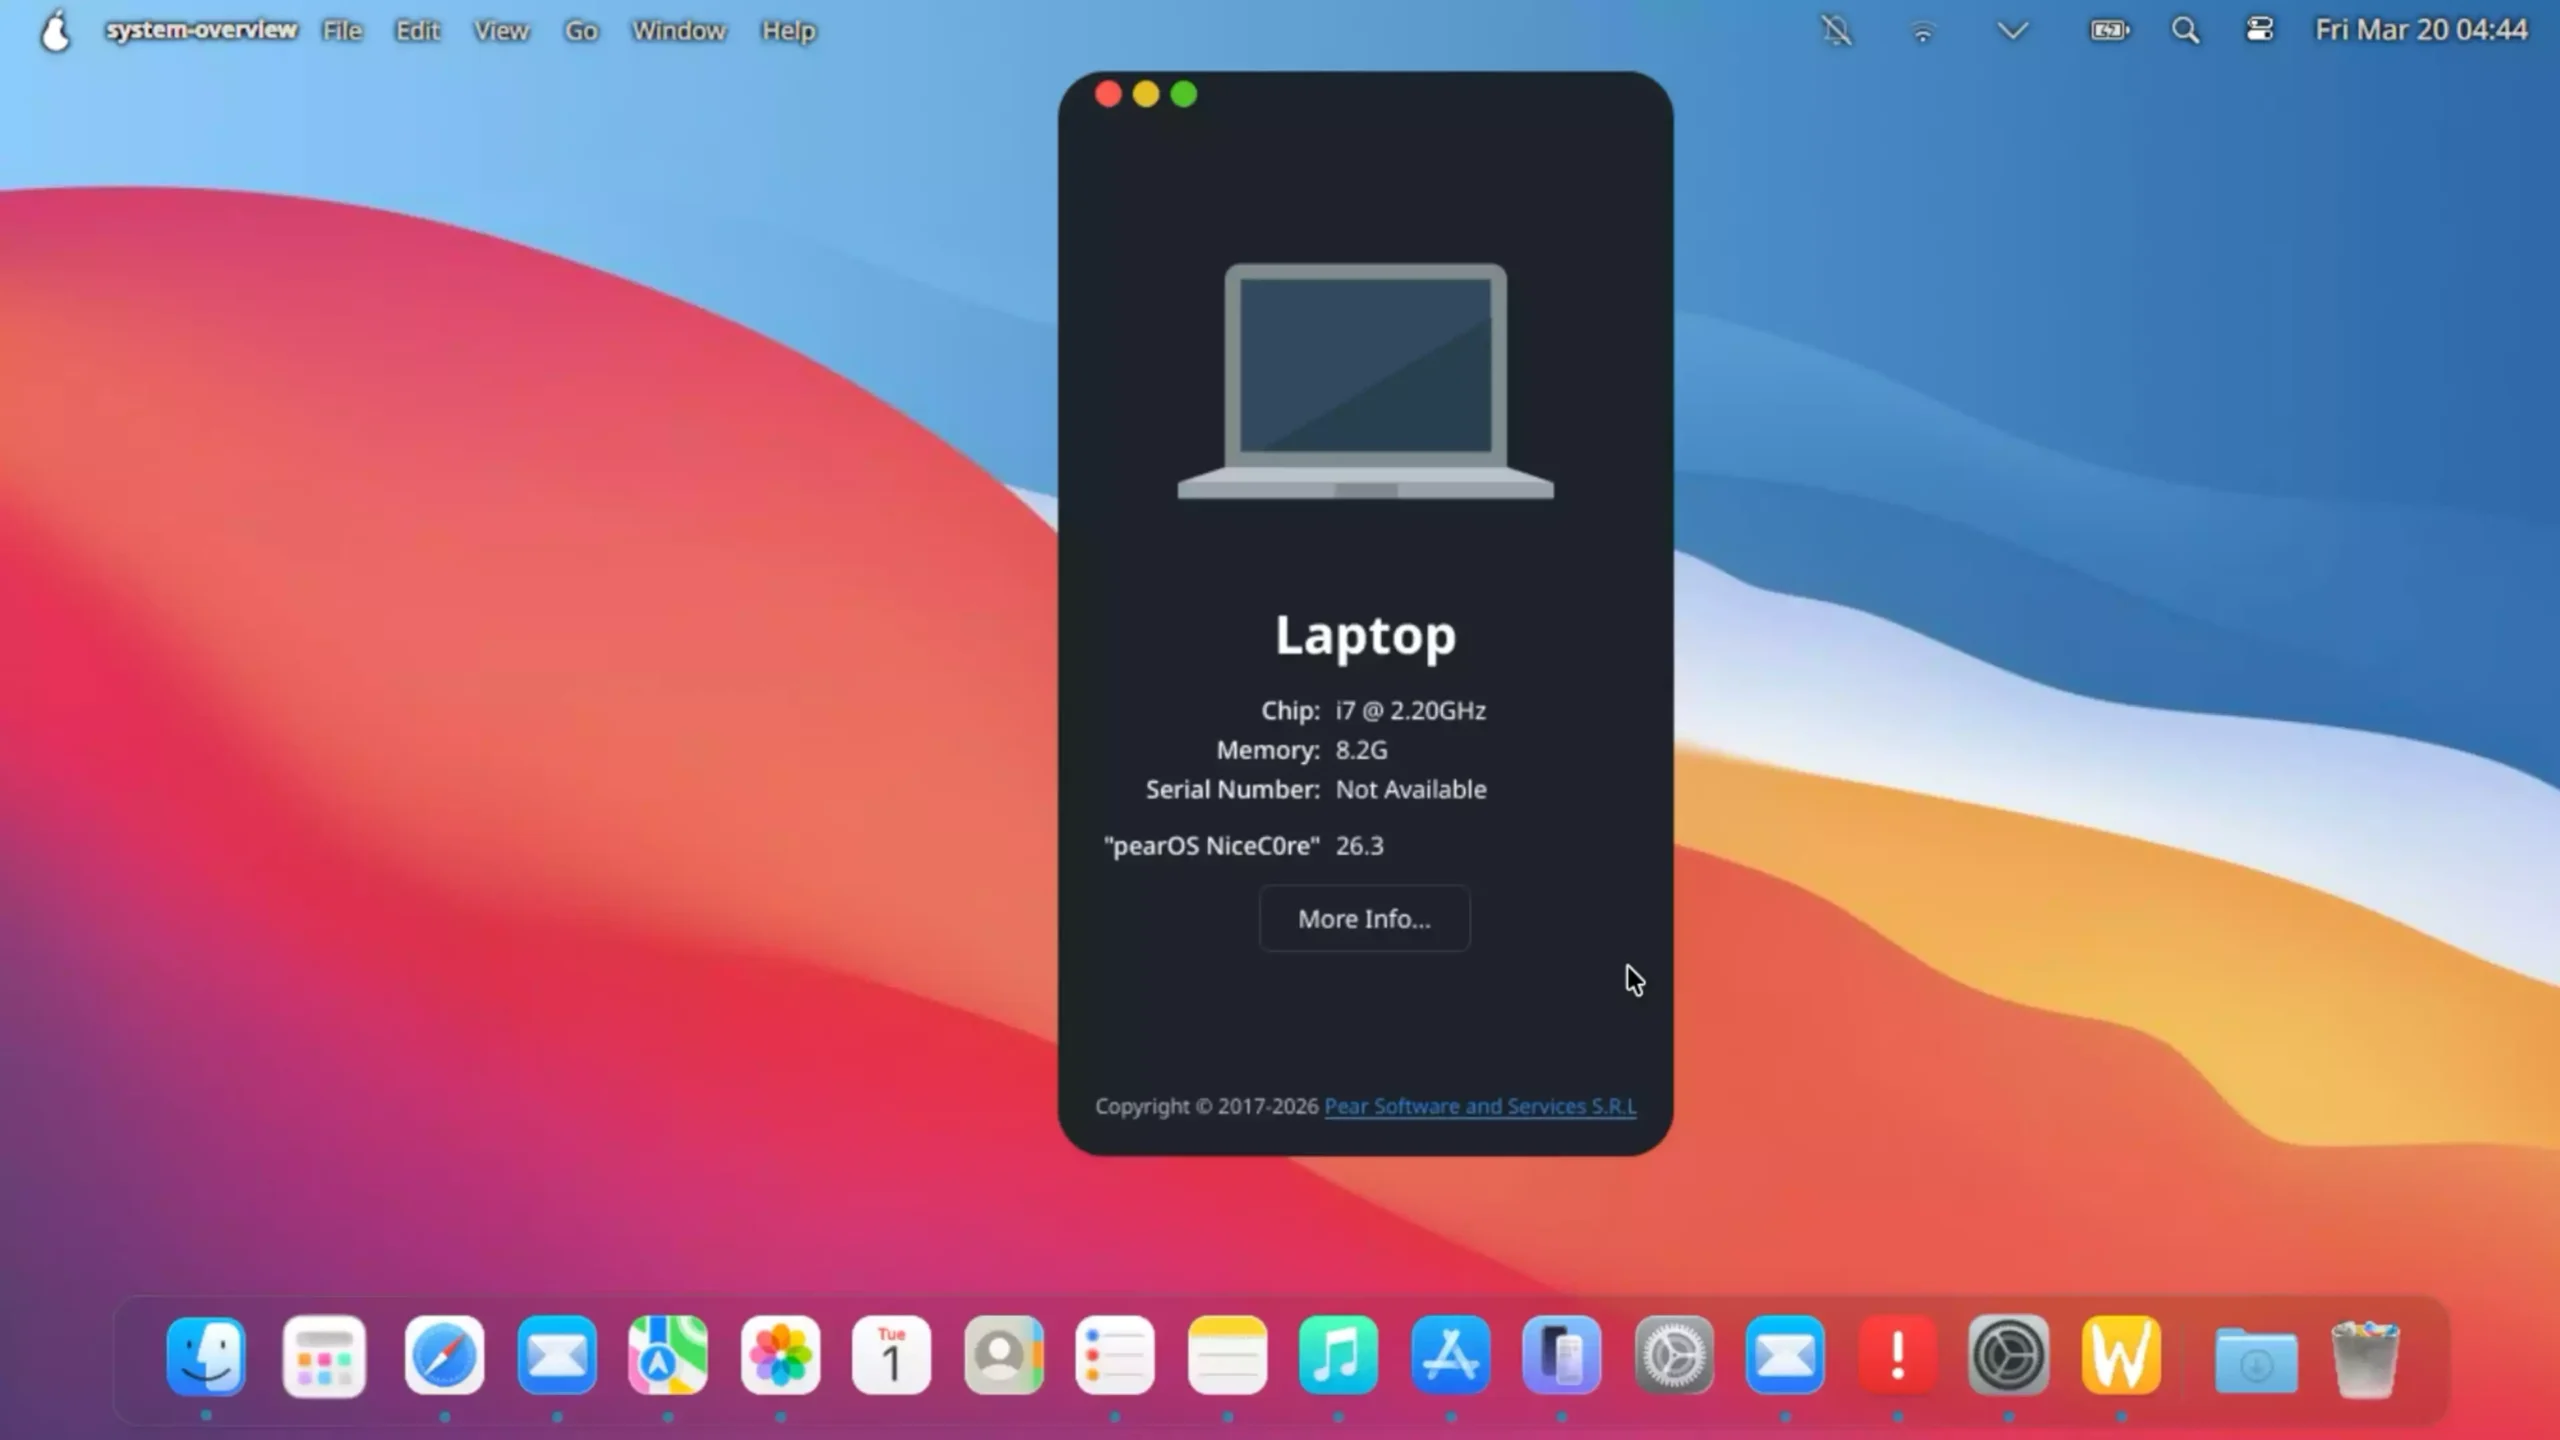Open the red exclamation mark app
Screen dimensions: 2560x1440
(1897, 1356)
